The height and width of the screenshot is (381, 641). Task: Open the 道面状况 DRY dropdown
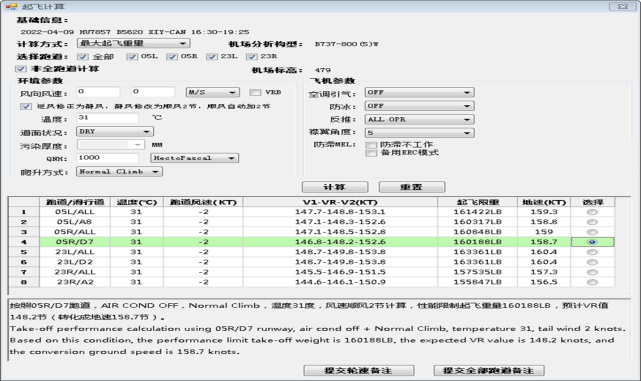click(115, 132)
